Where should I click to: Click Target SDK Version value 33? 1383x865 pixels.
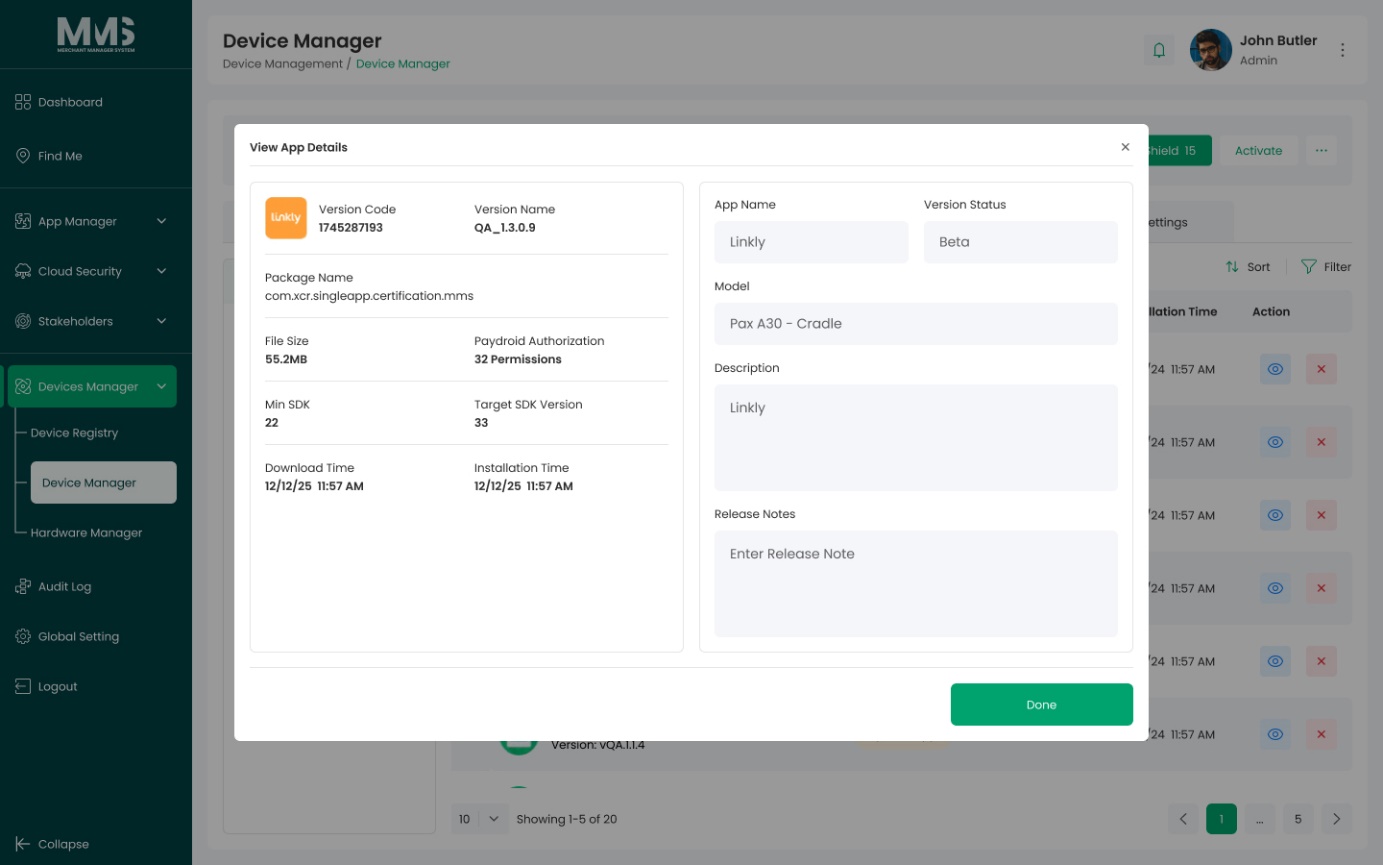point(481,423)
